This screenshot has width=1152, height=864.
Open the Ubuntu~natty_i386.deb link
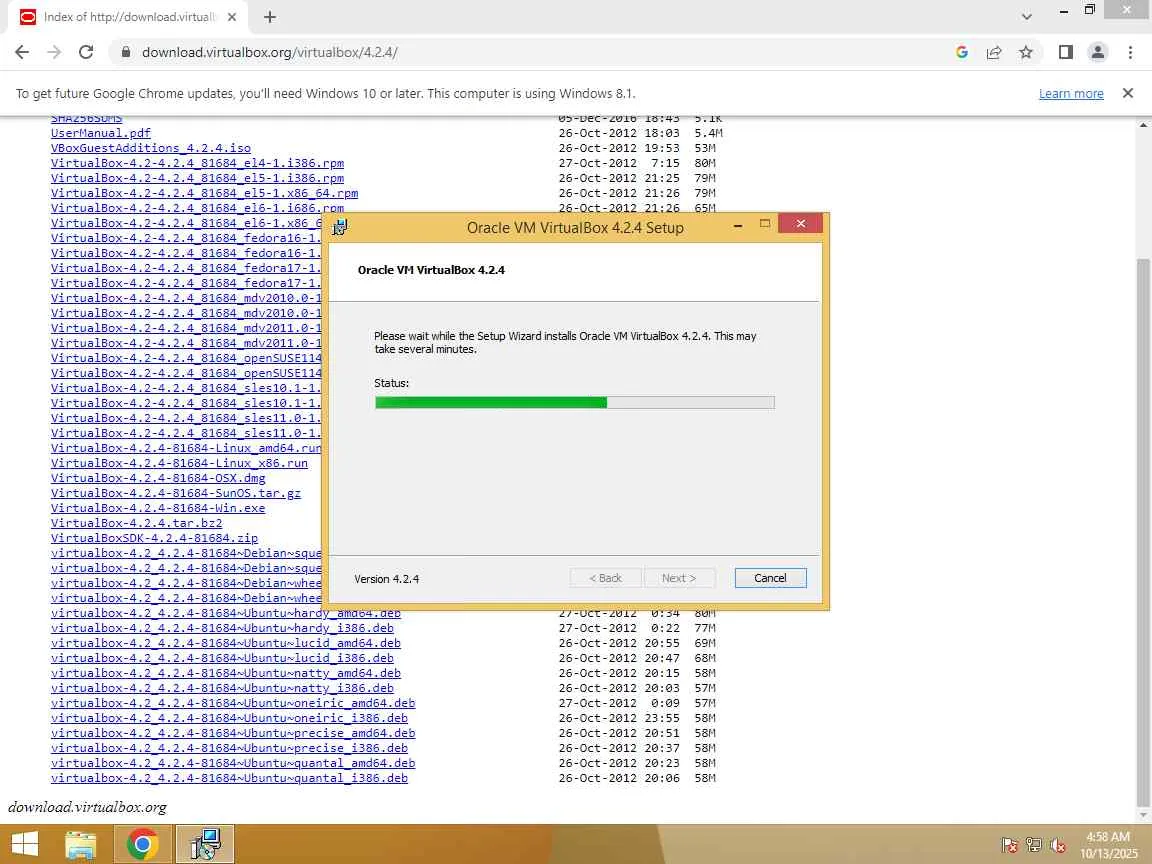(x=222, y=688)
